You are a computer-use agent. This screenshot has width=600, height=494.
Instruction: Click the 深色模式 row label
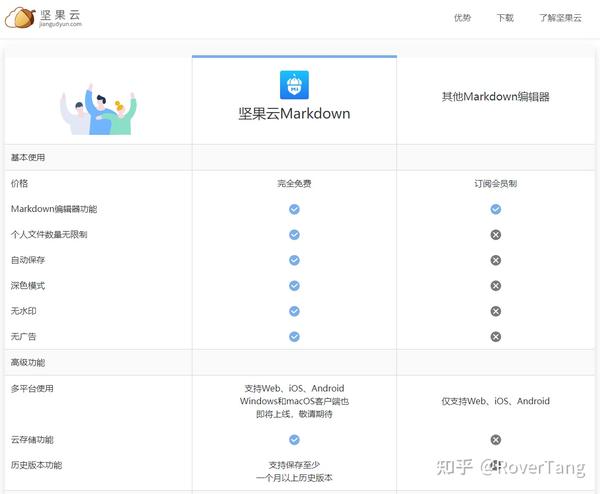28,285
